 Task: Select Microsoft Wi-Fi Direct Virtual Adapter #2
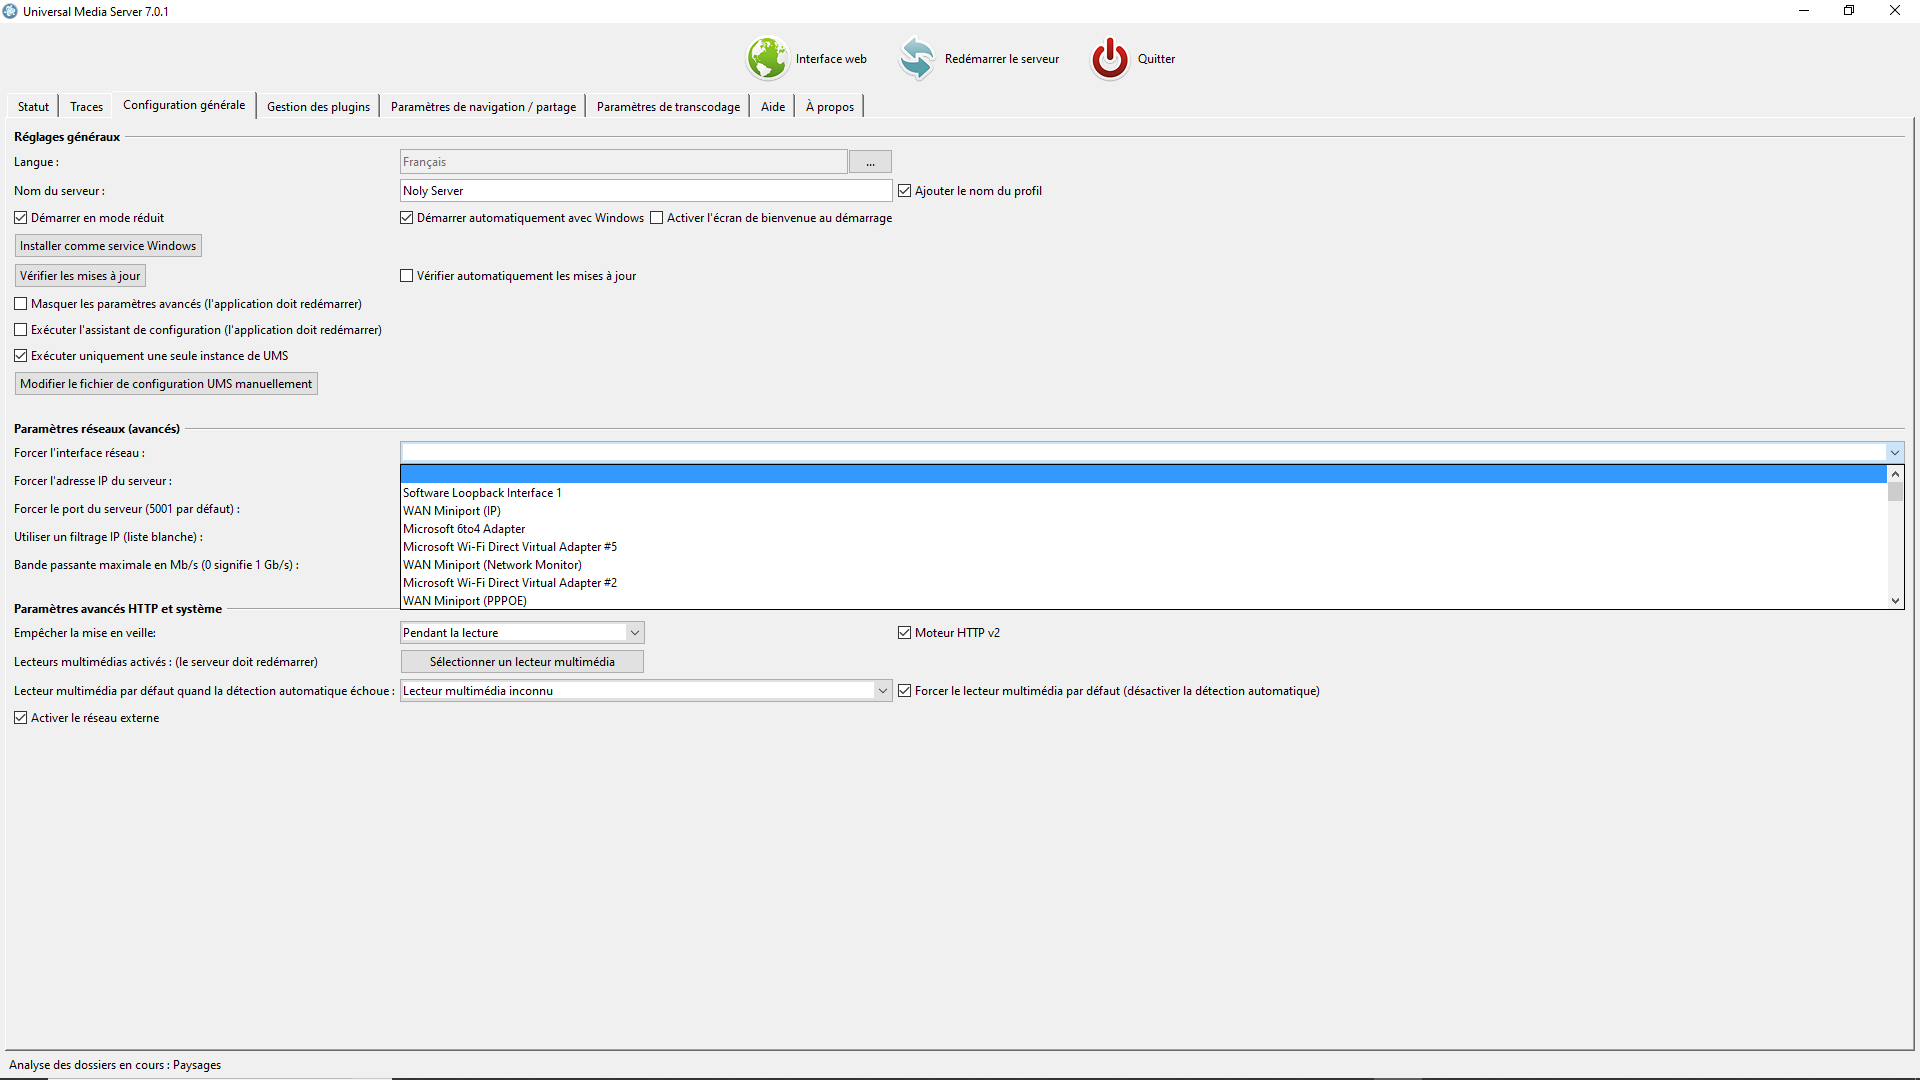click(x=1143, y=583)
